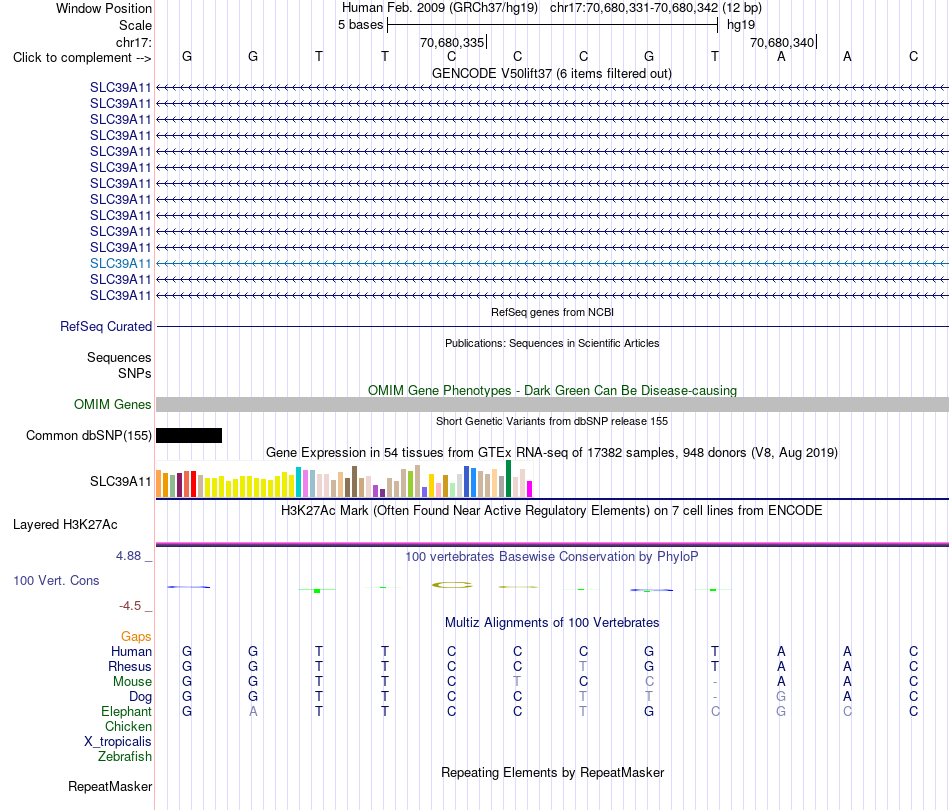Open 'RefSeq genes from NCBI' track title
Screen dimensions: 950x810
coord(552,312)
